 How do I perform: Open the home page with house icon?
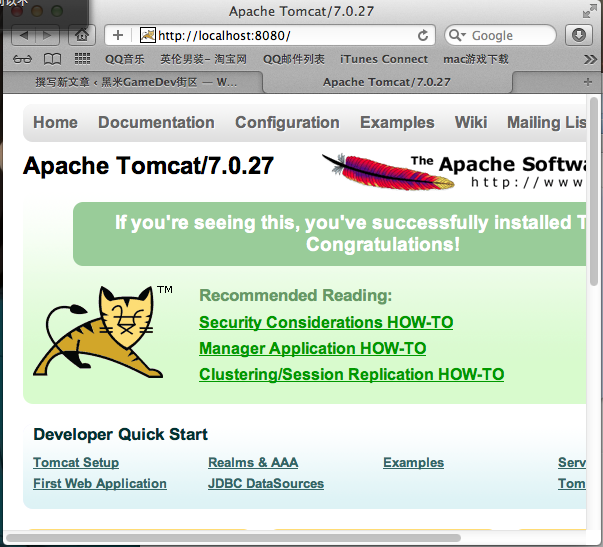click(82, 36)
